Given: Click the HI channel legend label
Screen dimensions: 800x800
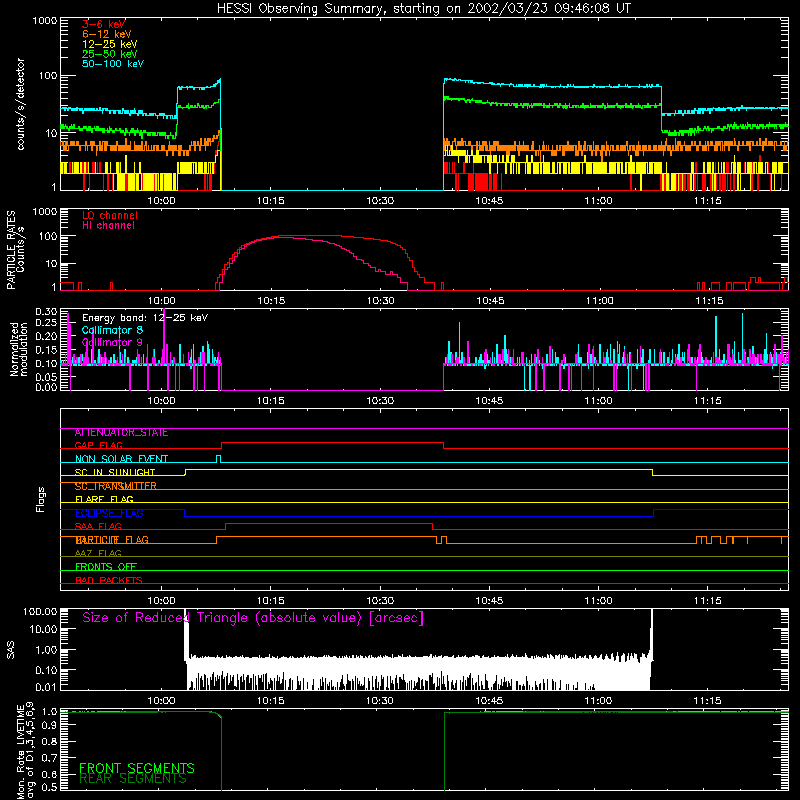Looking at the screenshot, I should (108, 226).
